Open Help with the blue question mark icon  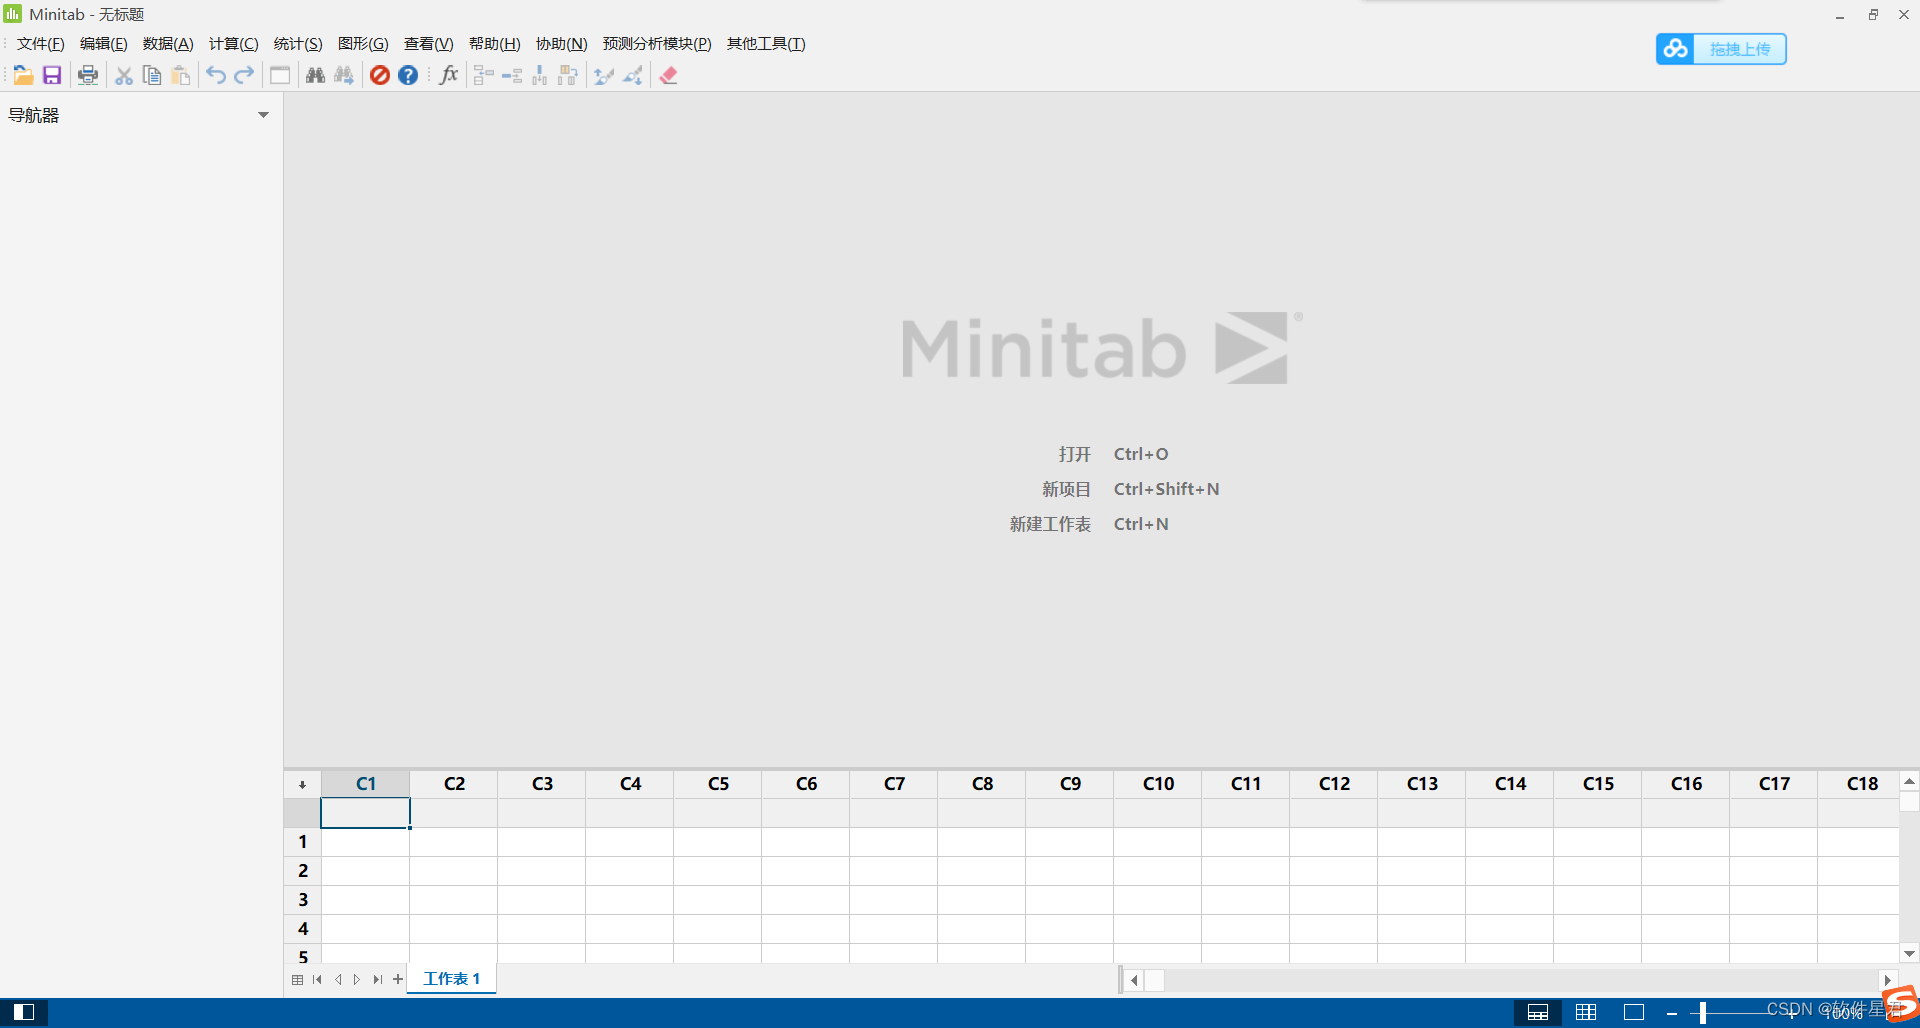pyautogui.click(x=408, y=75)
